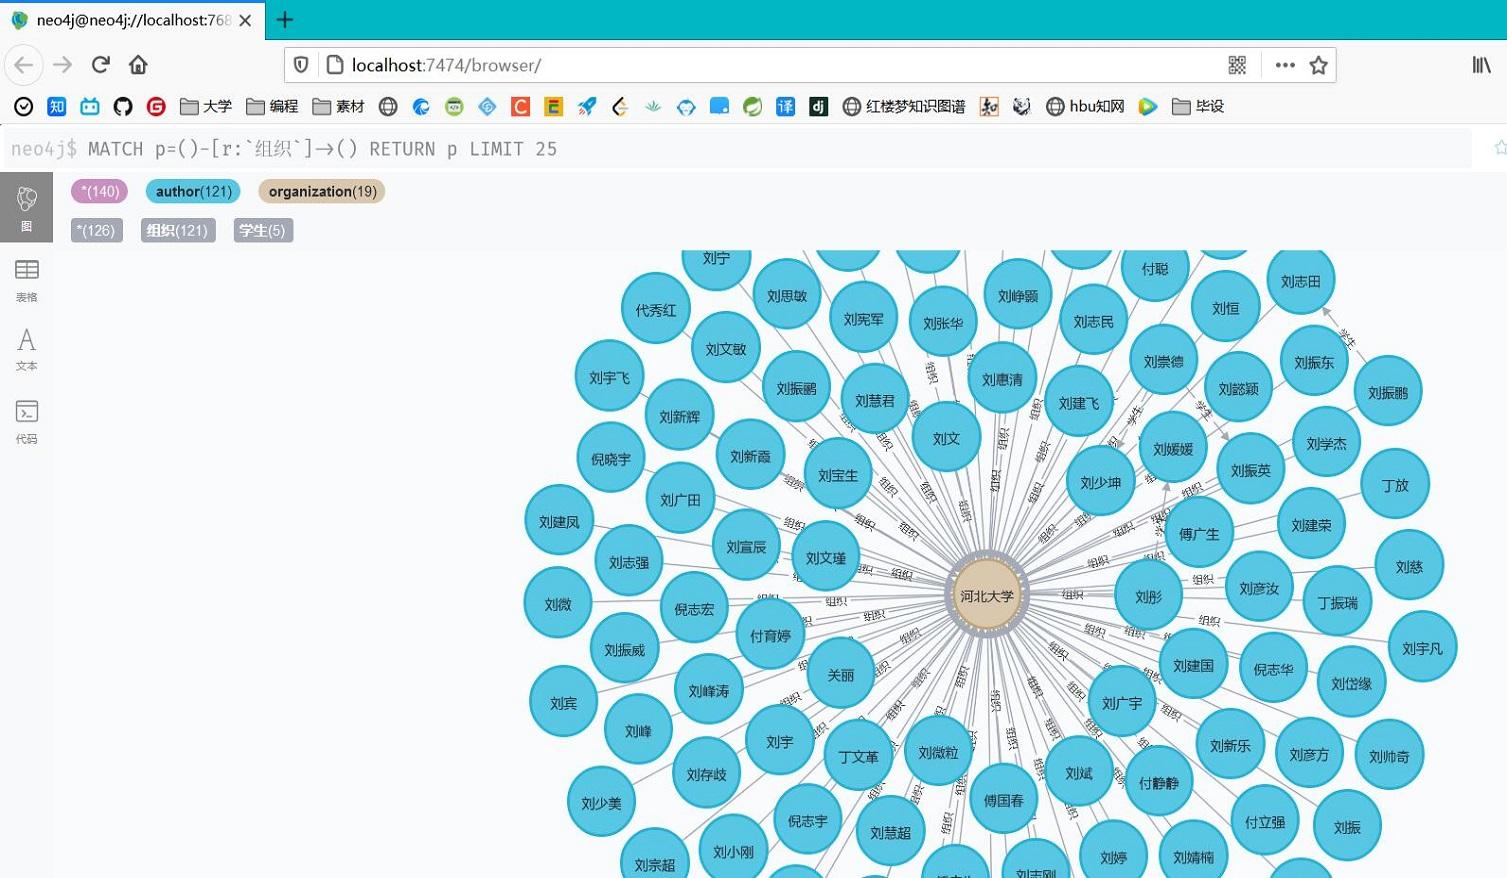Switch to the table (表格) result view
Screen dimensions: 1507x878
click(27, 280)
